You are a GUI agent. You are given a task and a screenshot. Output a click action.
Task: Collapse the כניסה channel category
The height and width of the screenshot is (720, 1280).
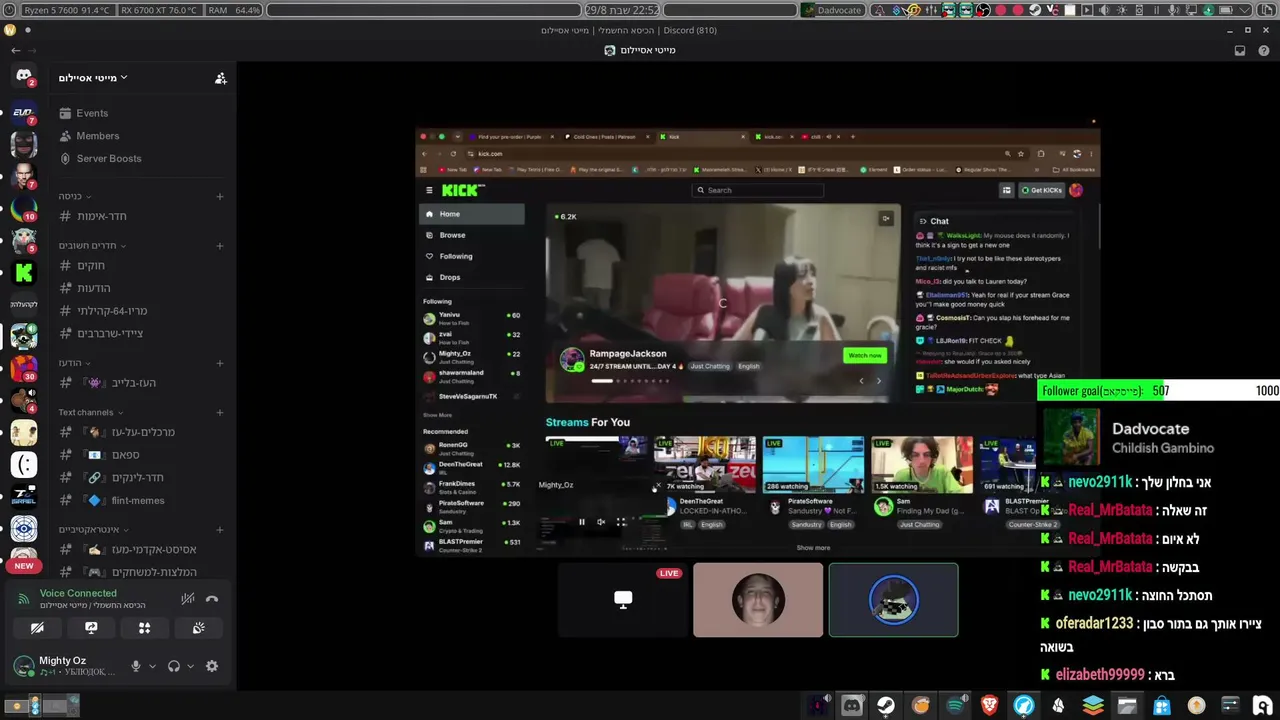point(75,196)
